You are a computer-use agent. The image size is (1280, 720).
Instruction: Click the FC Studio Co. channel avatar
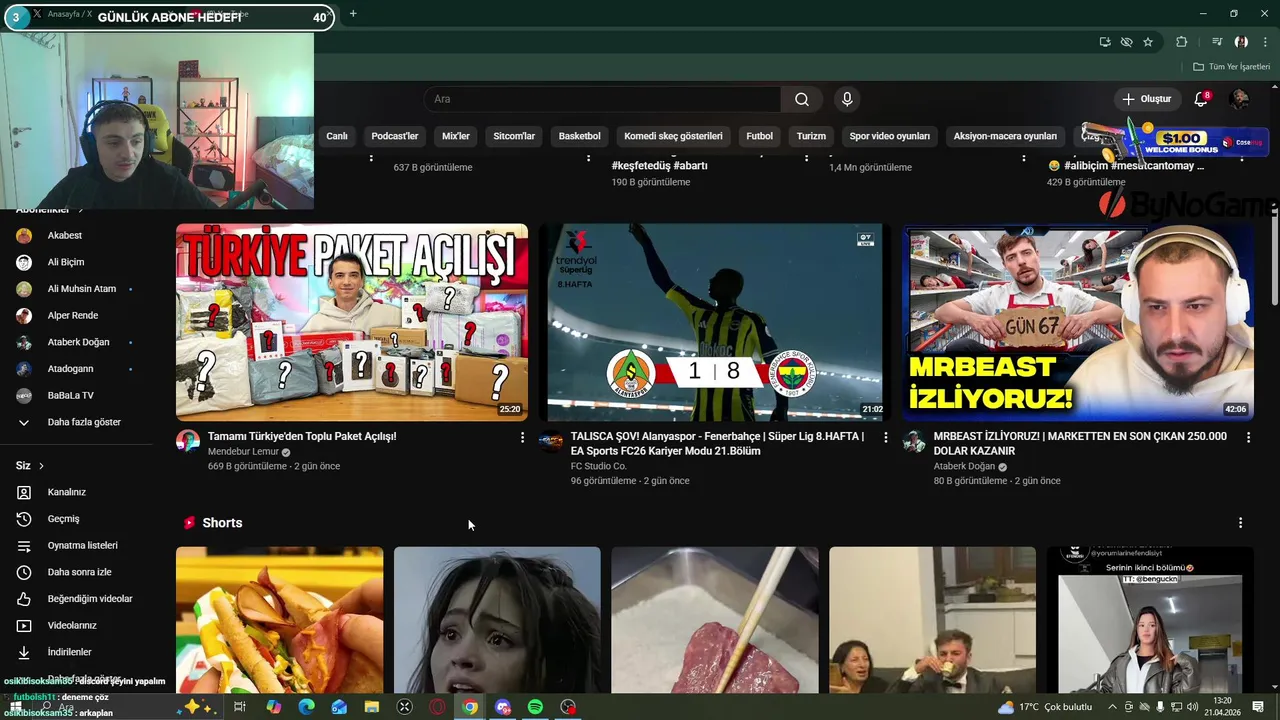tap(551, 442)
